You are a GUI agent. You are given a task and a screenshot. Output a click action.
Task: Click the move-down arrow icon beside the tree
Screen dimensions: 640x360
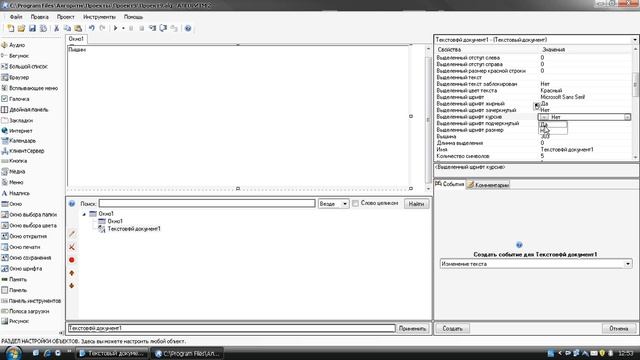72,286
